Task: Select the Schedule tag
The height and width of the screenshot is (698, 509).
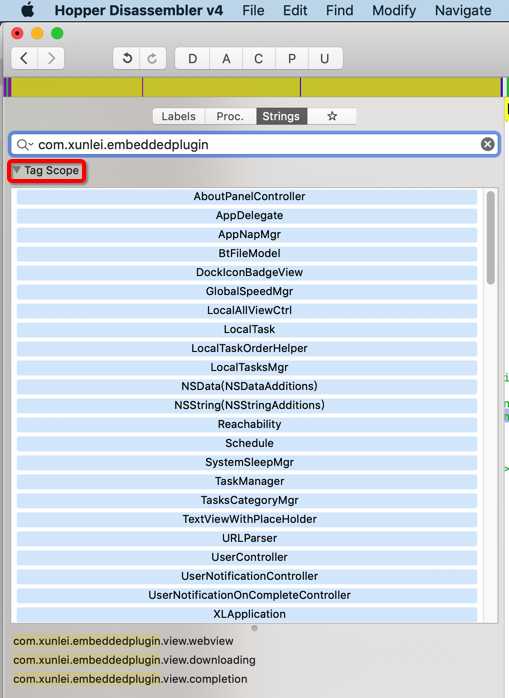Action: (247, 443)
